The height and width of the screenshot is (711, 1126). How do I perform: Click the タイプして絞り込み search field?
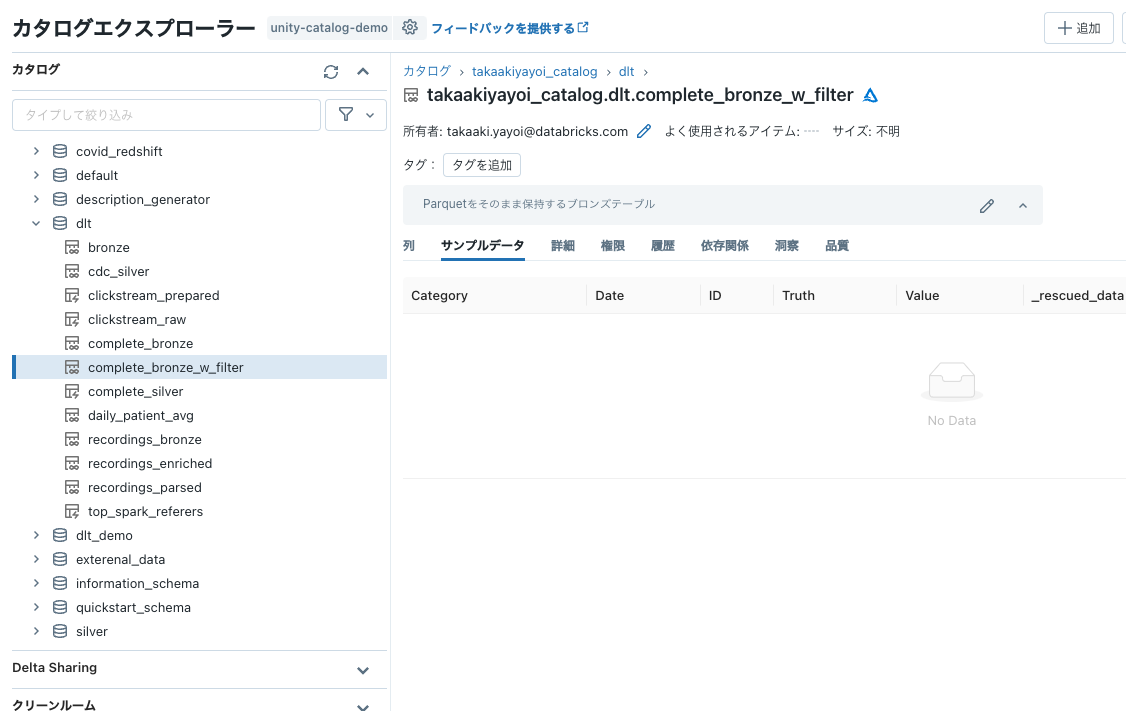pyautogui.click(x=166, y=114)
